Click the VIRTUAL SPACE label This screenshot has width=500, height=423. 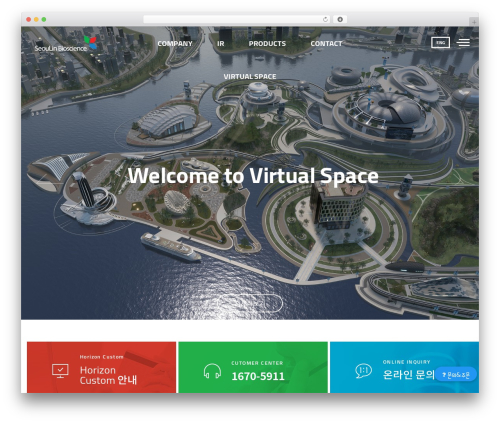pyautogui.click(x=250, y=76)
